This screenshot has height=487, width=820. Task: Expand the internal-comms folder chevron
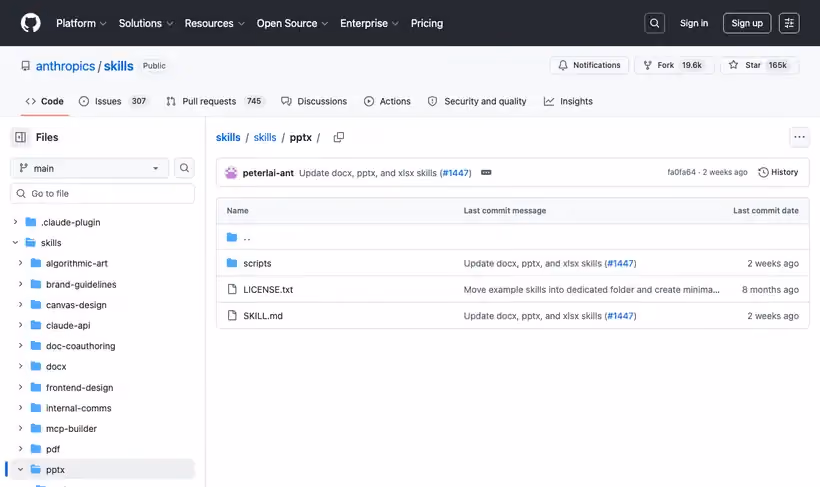(20, 407)
